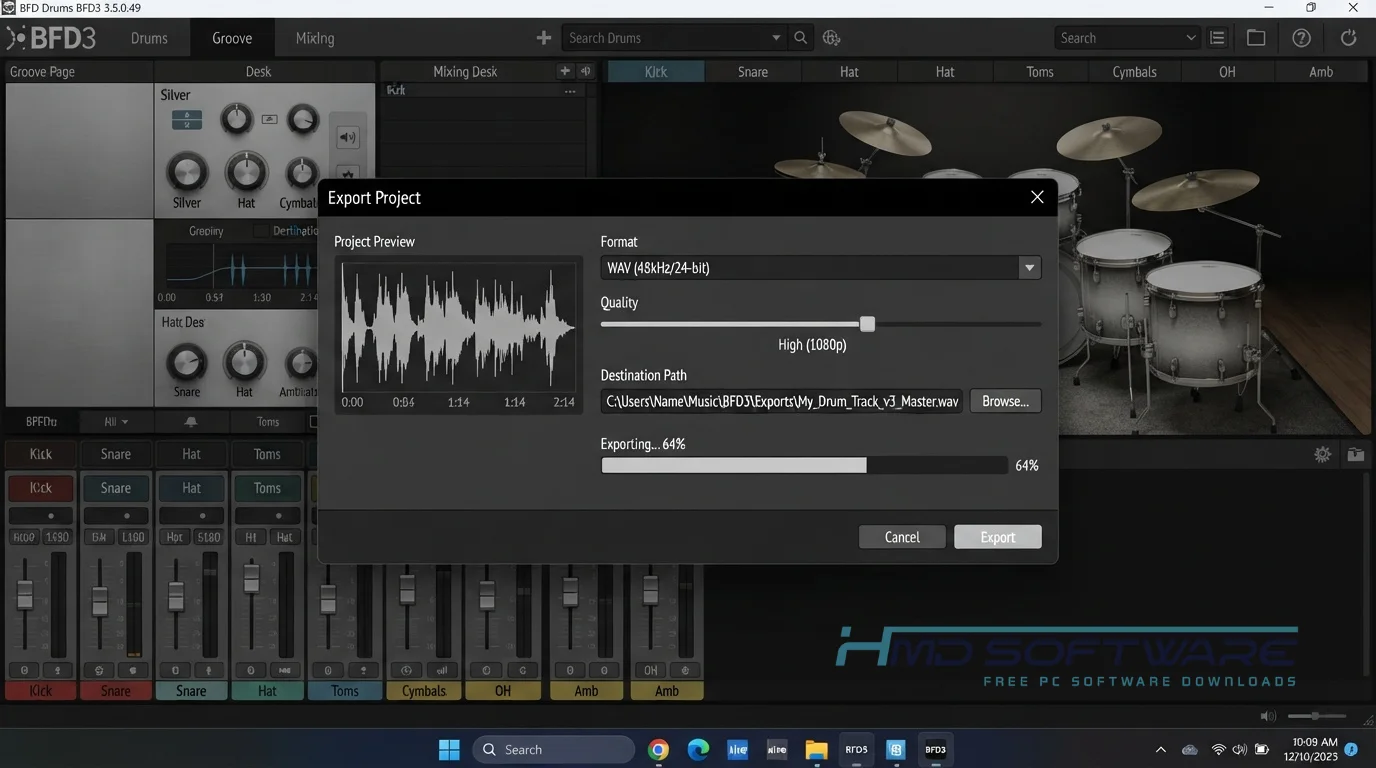Click the Browse... button

1005,401
